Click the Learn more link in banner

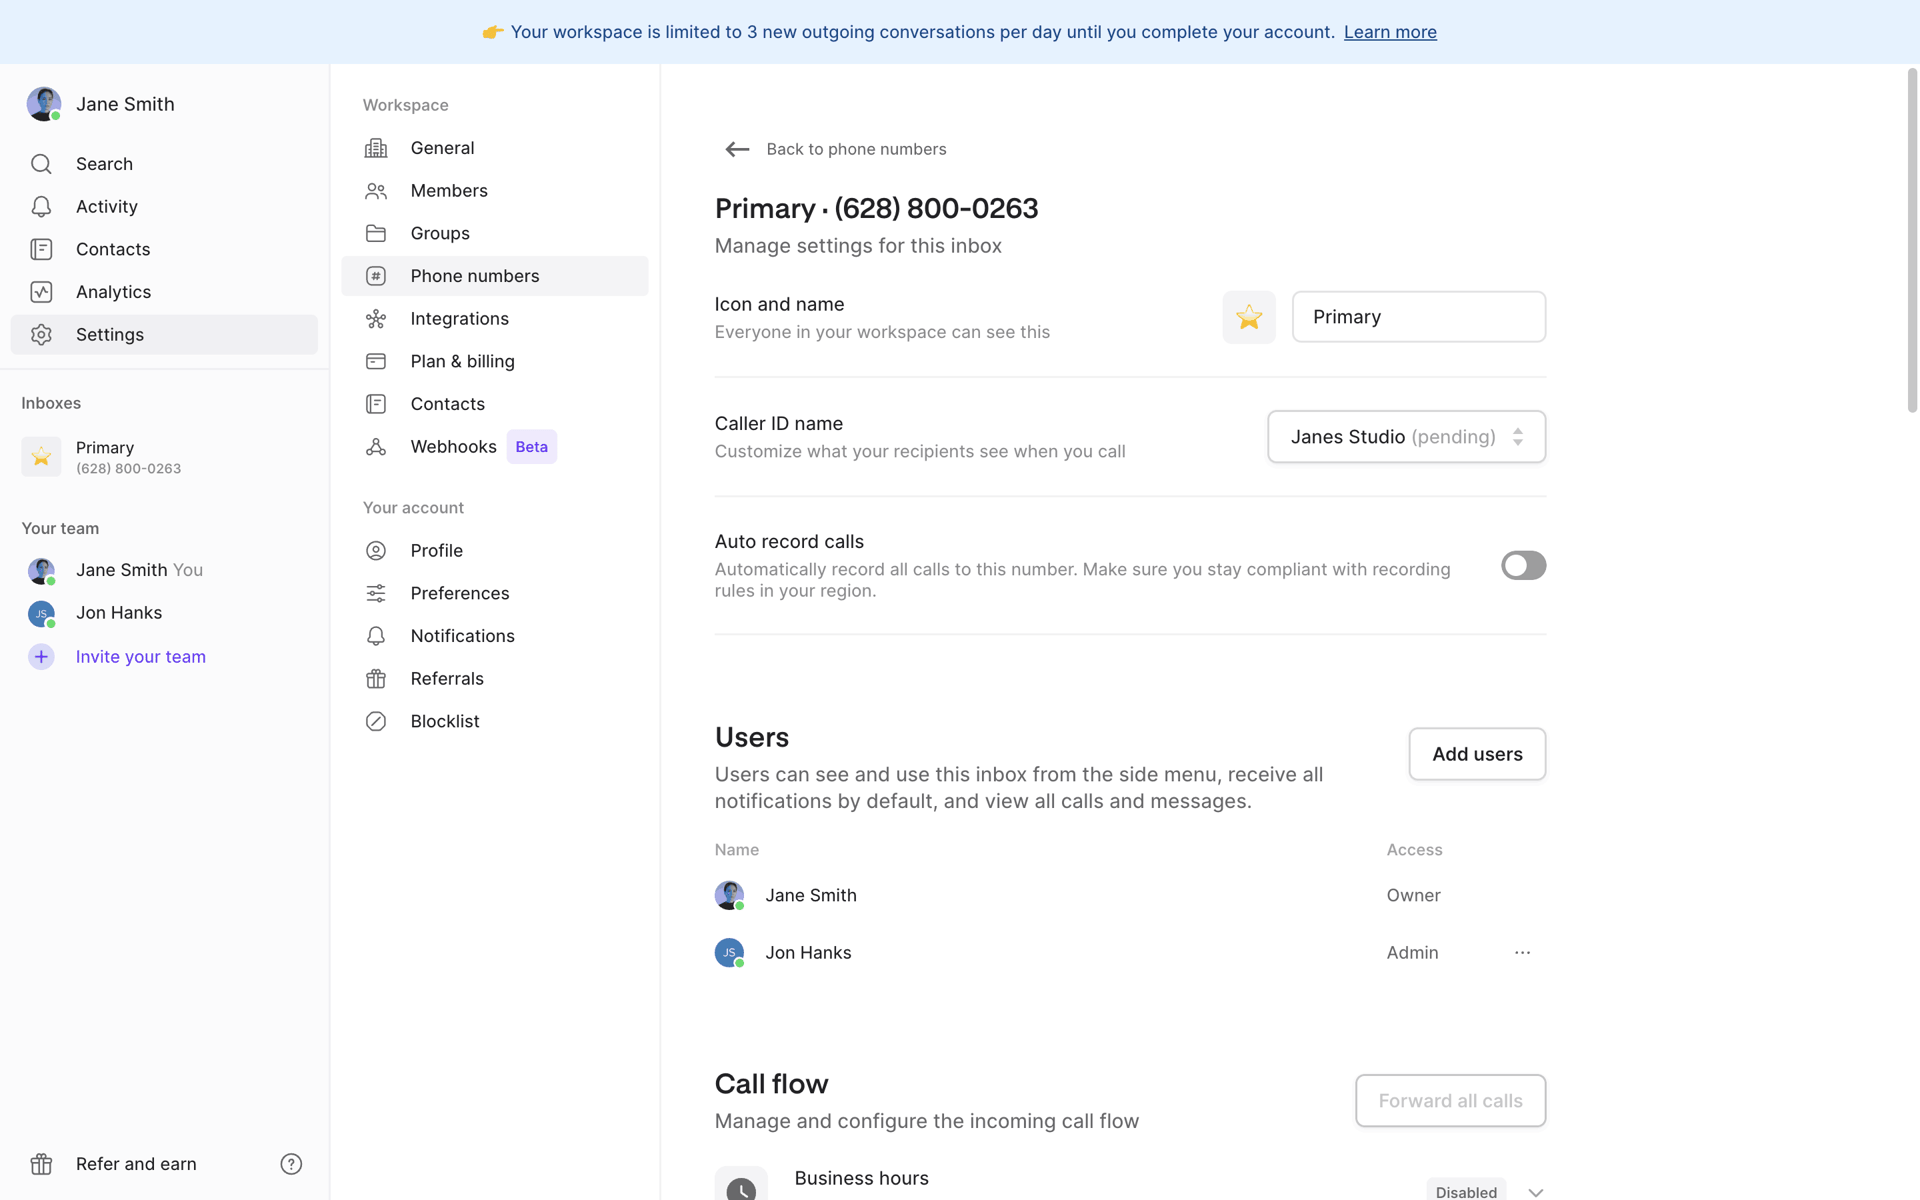1390,32
